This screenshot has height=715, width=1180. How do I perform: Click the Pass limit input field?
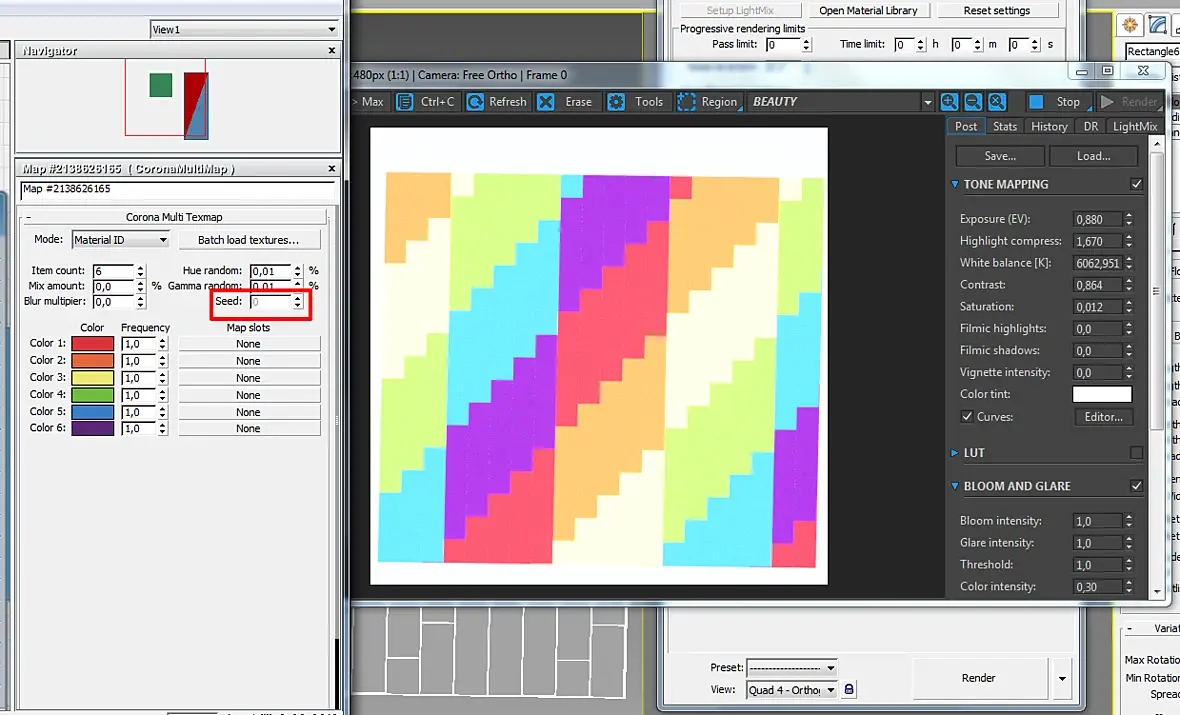coord(783,44)
